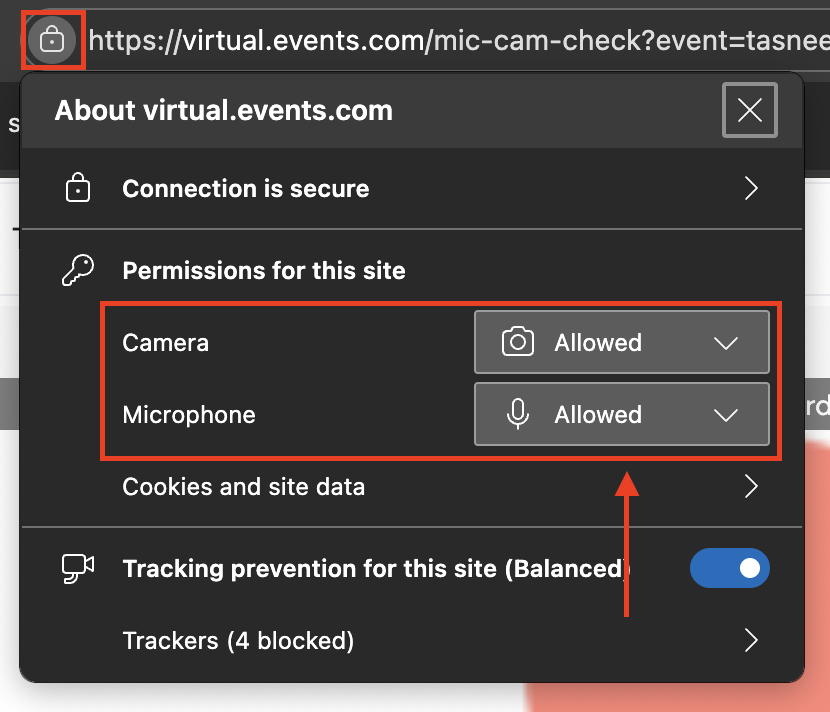Click the lock icon beside Connection is secure
The image size is (830, 712).
(x=78, y=188)
